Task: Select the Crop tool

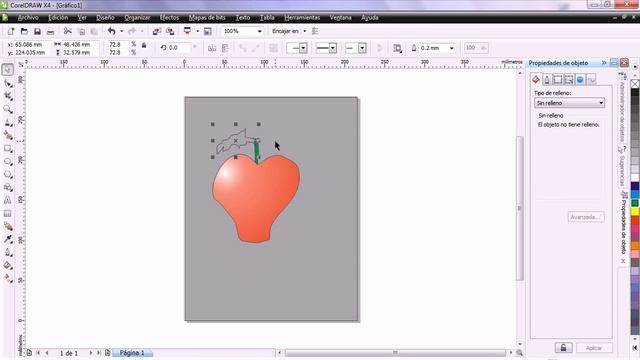Action: pyautogui.click(x=7, y=96)
